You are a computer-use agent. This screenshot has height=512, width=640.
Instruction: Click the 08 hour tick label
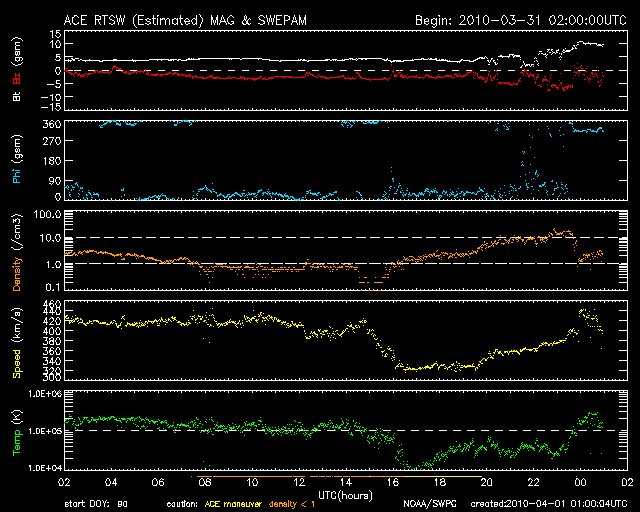205,482
